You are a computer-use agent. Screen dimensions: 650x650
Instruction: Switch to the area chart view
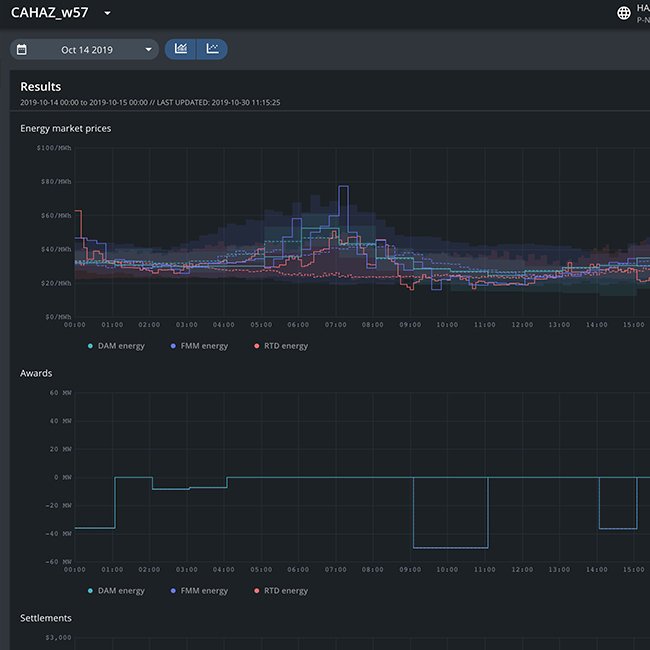180,49
